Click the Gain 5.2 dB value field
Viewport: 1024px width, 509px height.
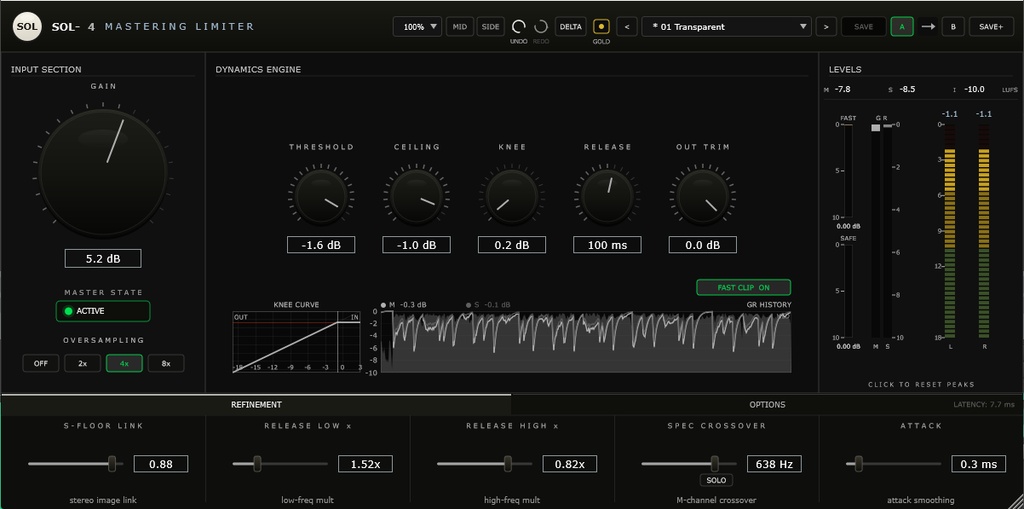tap(103, 258)
